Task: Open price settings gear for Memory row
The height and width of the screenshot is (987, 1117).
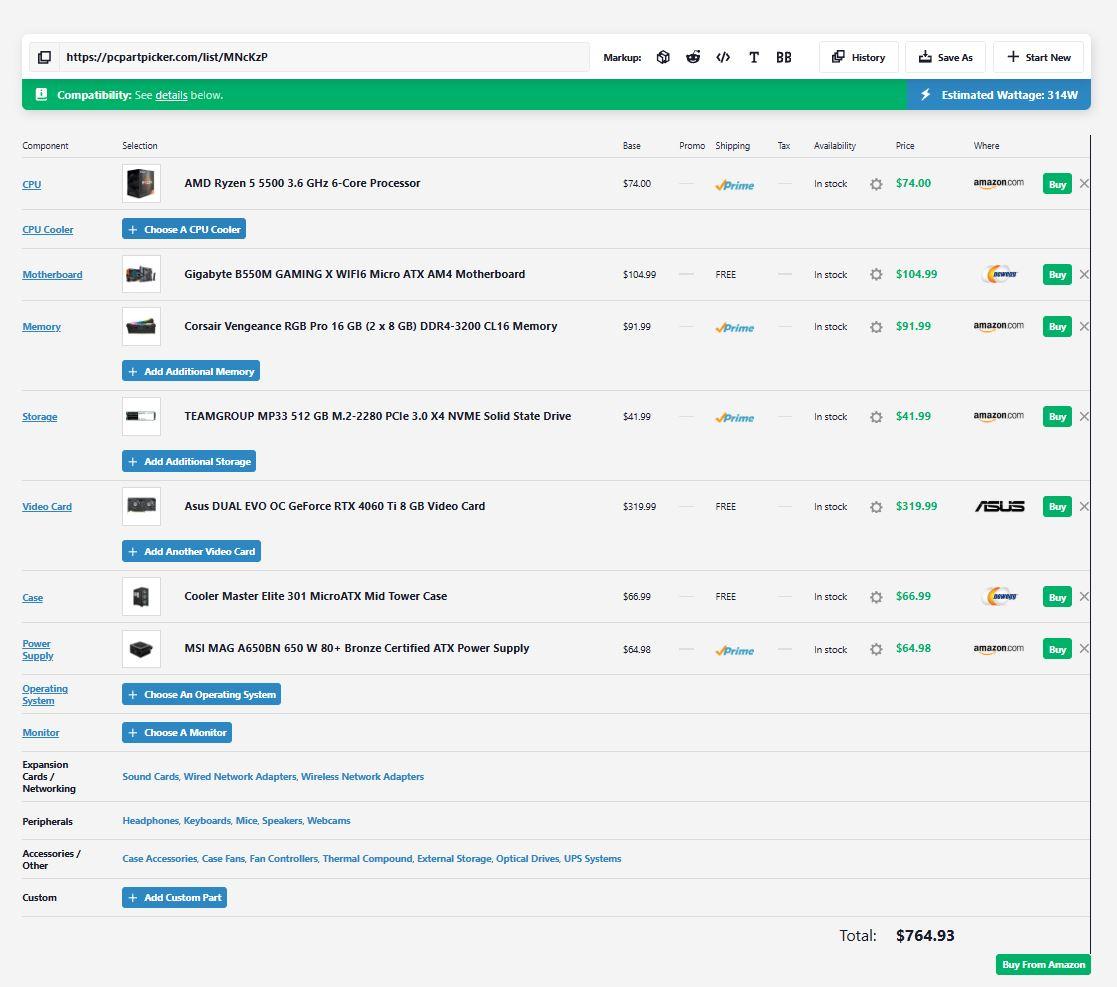Action: click(876, 327)
